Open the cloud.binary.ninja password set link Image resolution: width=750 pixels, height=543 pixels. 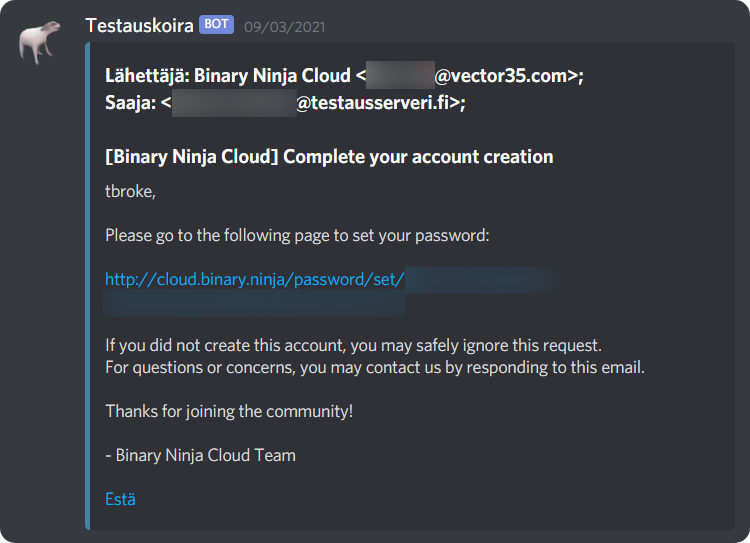click(254, 279)
